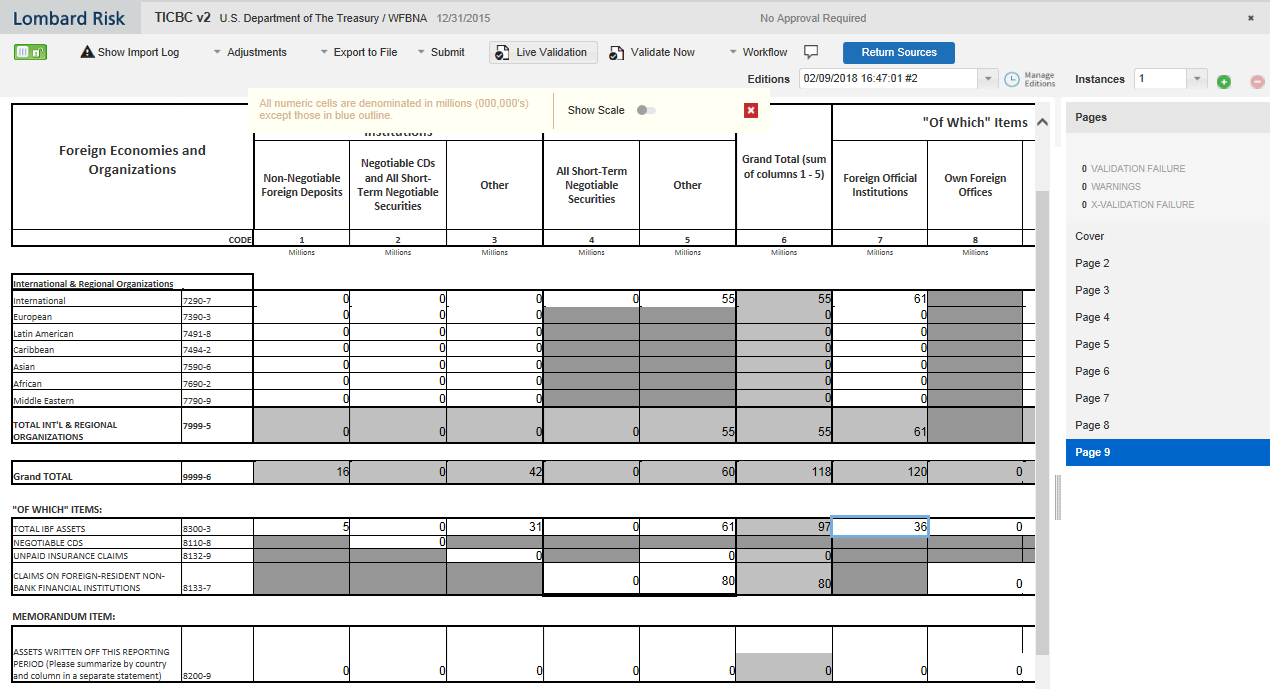Select TOTAL IBF ASSETS column 3 cell 31
Viewport: 1270px width, 689px height.
(x=494, y=527)
